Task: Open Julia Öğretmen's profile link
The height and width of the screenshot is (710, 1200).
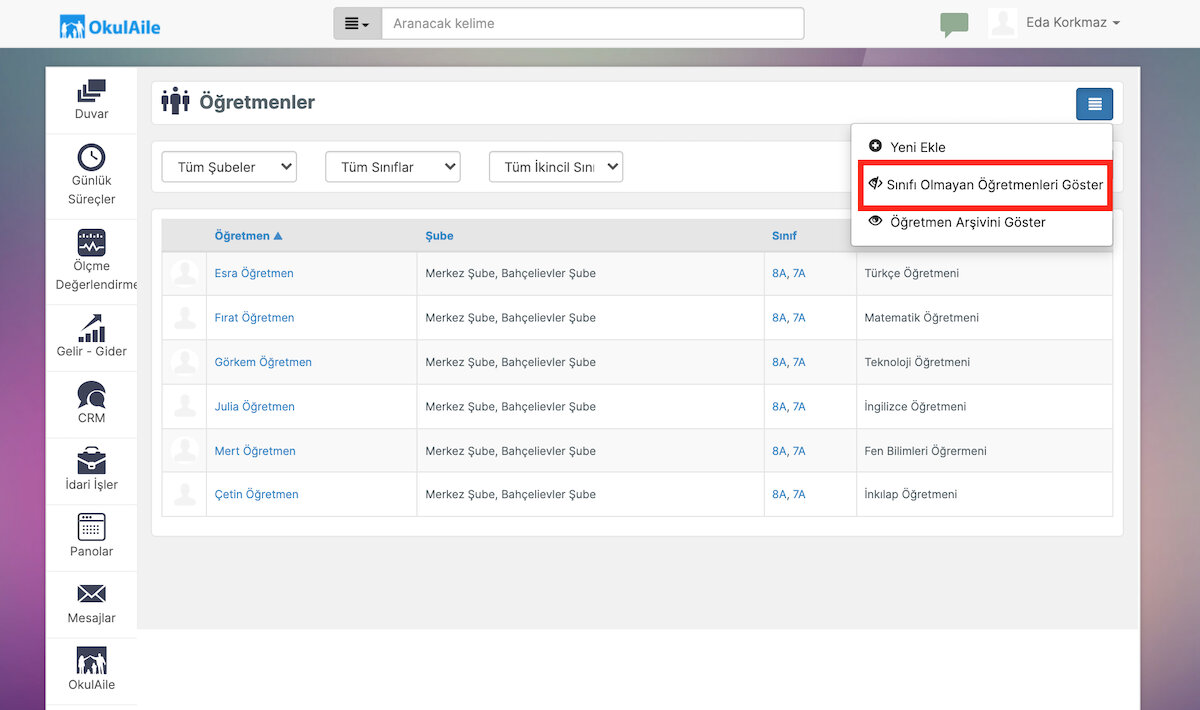Action: pyautogui.click(x=254, y=407)
